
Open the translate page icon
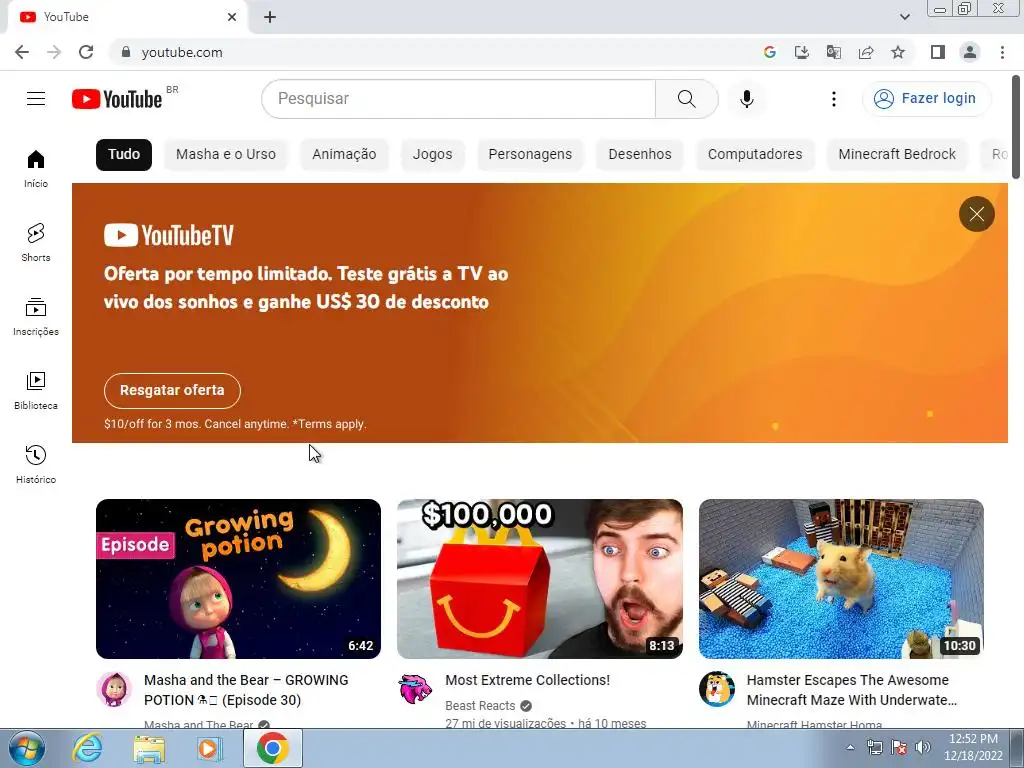click(833, 52)
